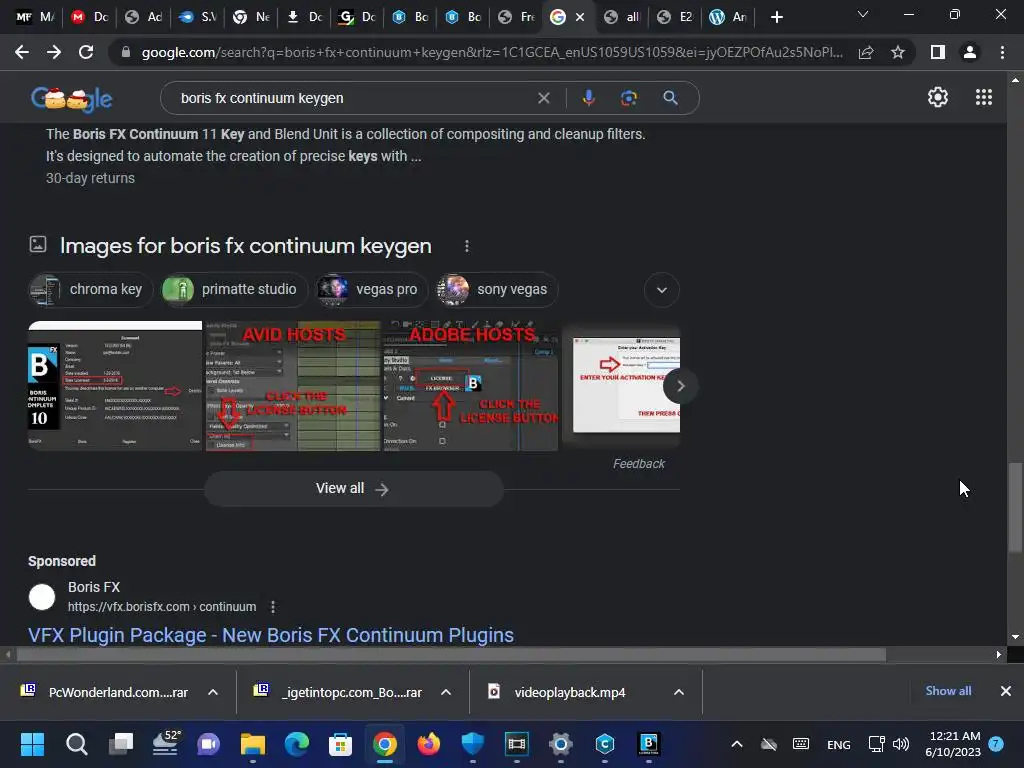Click the horizontal page scrollbar

pos(451,654)
